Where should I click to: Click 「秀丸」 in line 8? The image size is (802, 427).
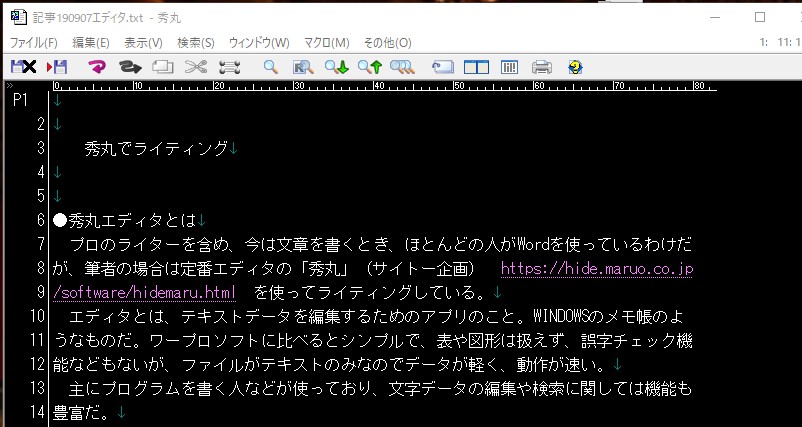(325, 268)
